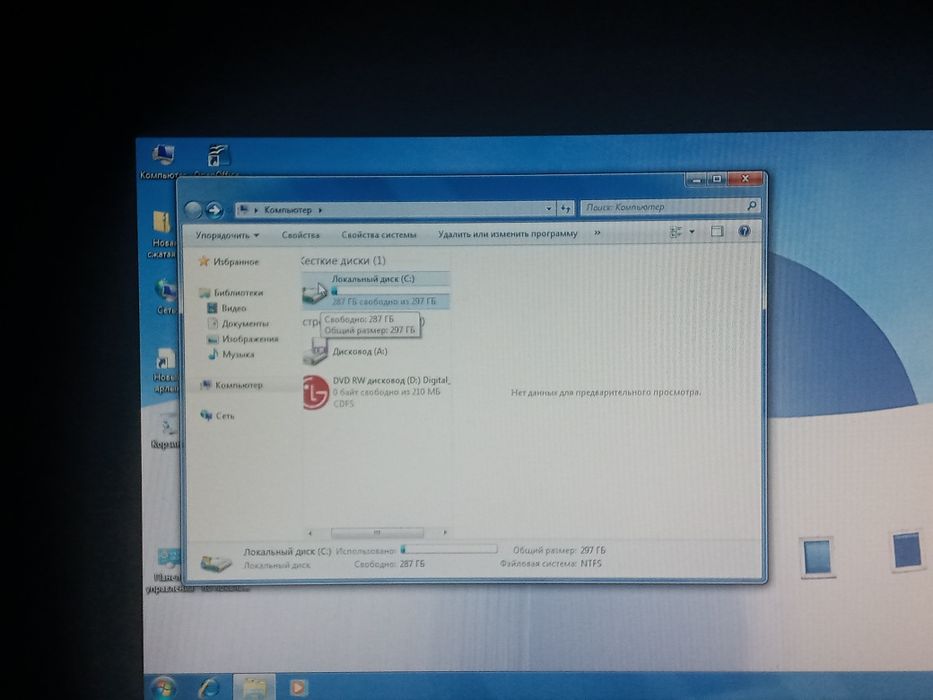The width and height of the screenshot is (933, 700).
Task: Open the Документы library
Action: (245, 324)
